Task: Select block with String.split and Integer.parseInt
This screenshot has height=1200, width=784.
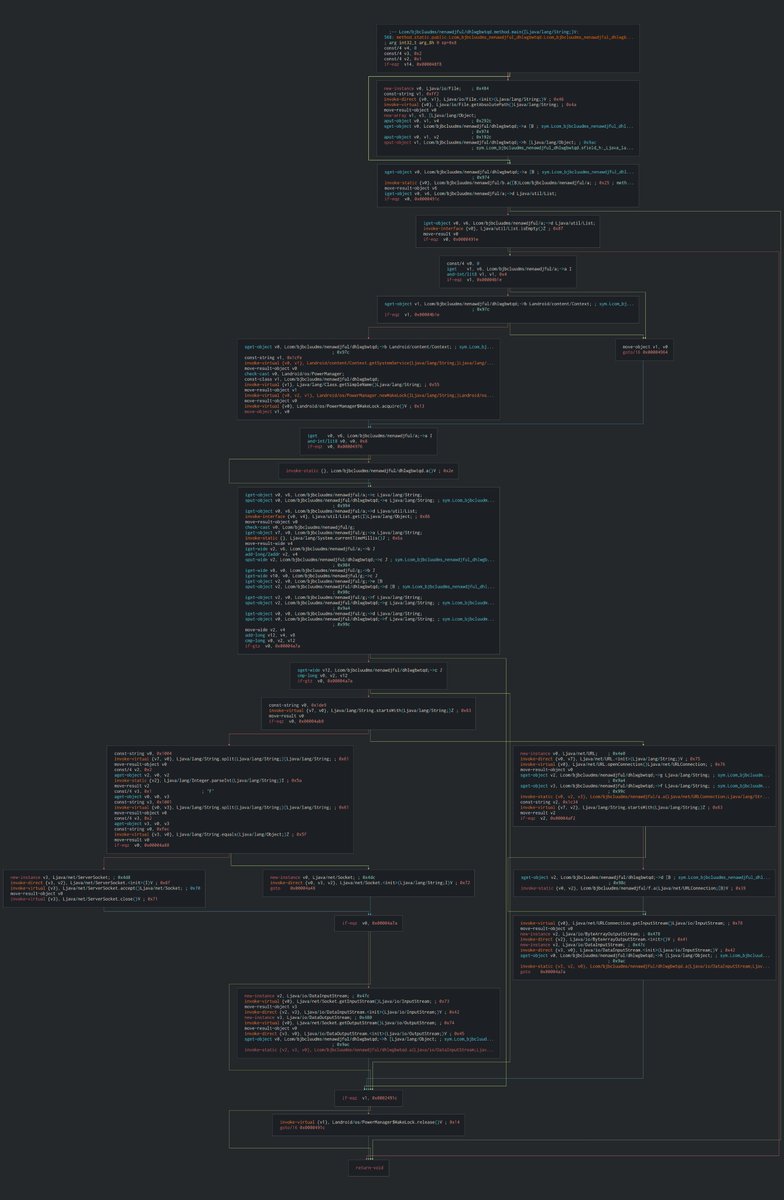Action: tap(229, 798)
